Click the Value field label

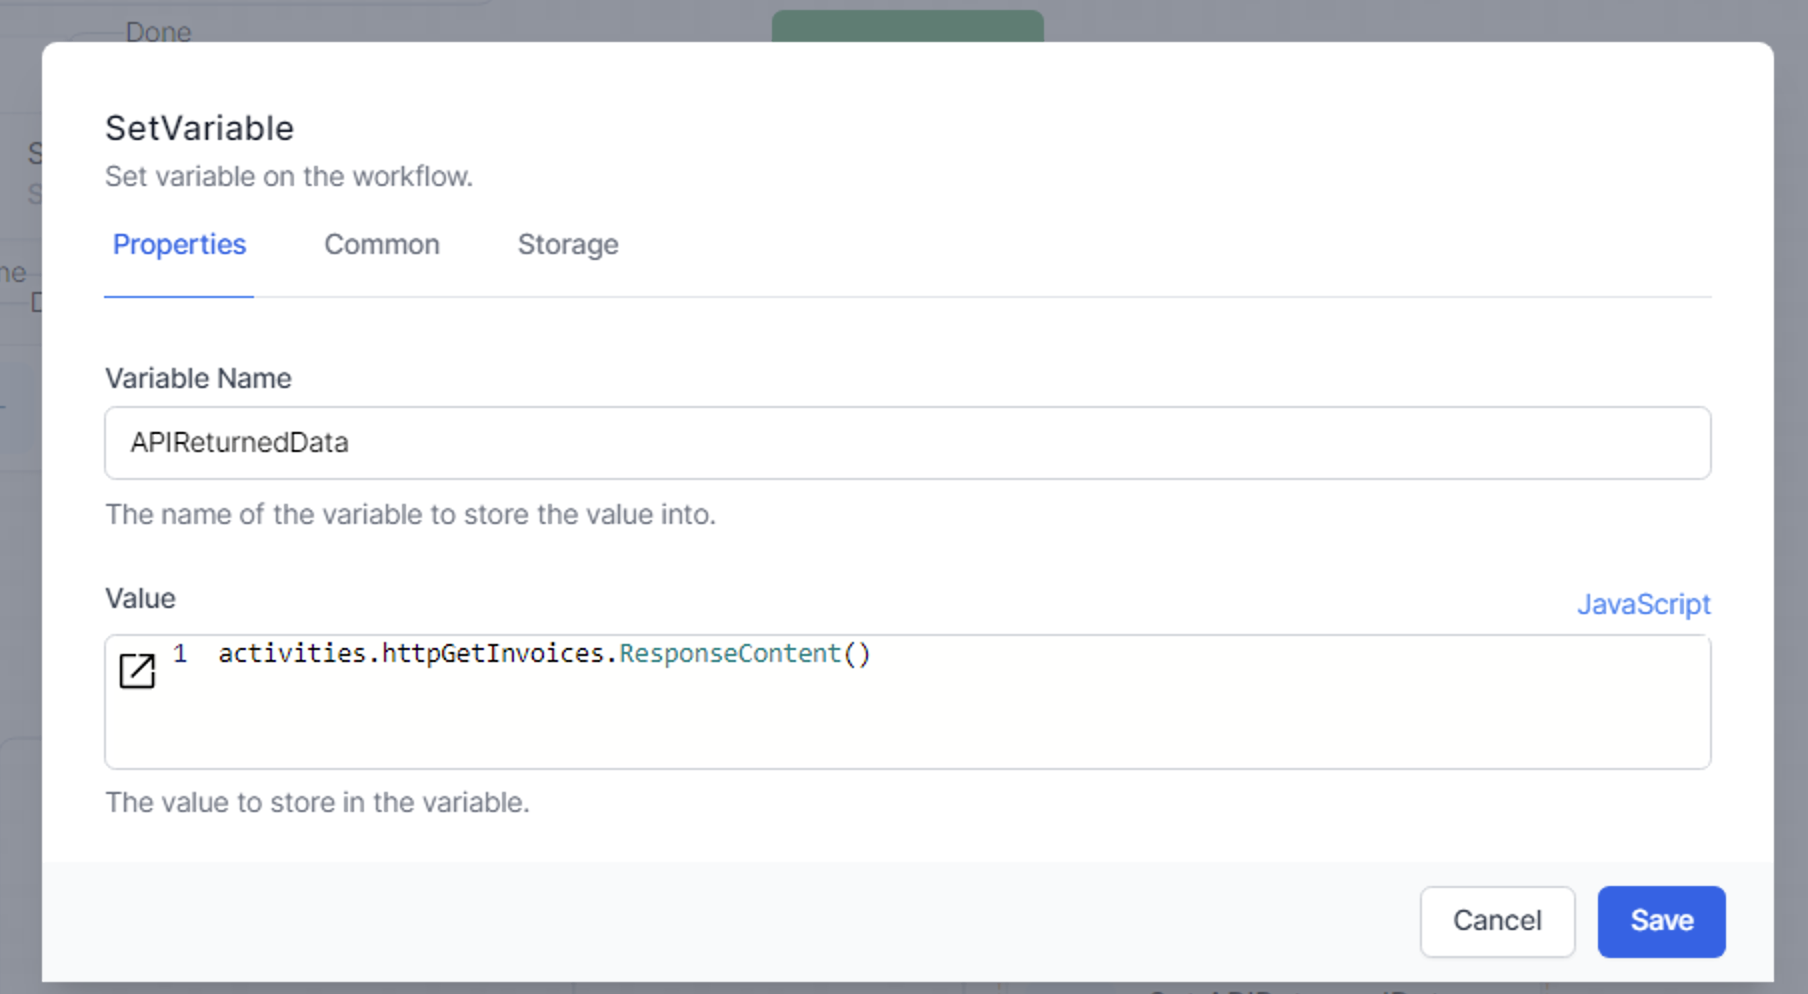140,598
